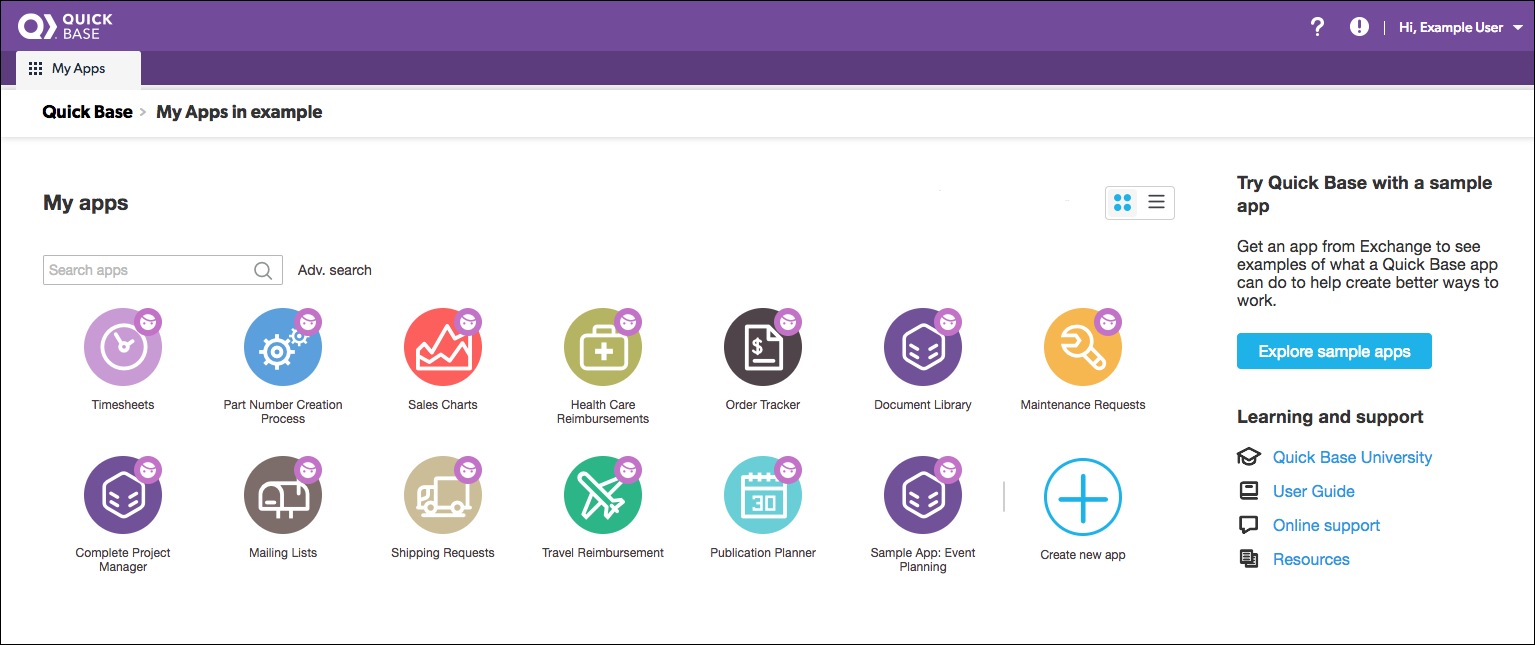Open the Online support link
This screenshot has width=1535, height=645.
1326,525
